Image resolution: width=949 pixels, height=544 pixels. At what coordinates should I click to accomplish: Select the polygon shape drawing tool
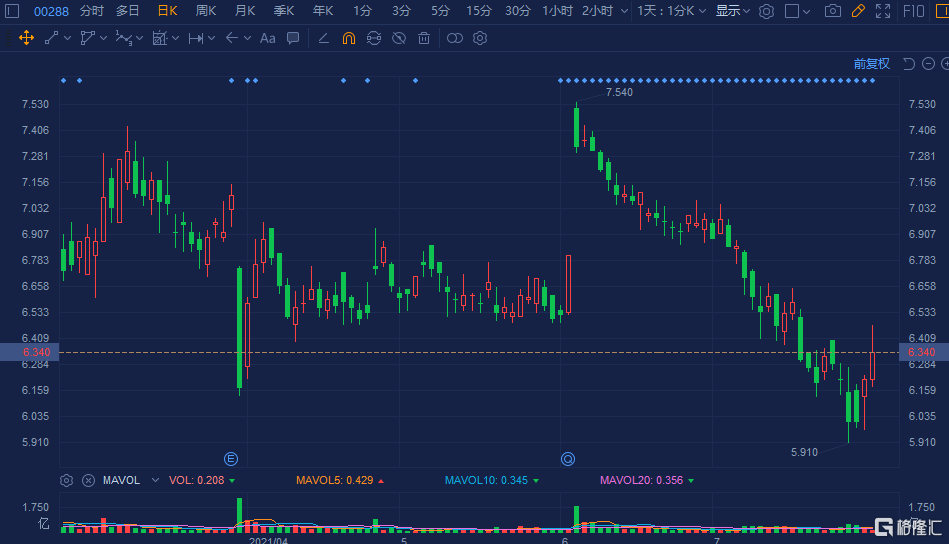pyautogui.click(x=87, y=38)
